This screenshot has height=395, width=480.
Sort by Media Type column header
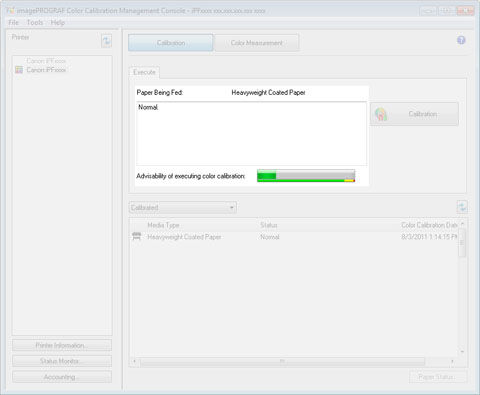coord(163,225)
